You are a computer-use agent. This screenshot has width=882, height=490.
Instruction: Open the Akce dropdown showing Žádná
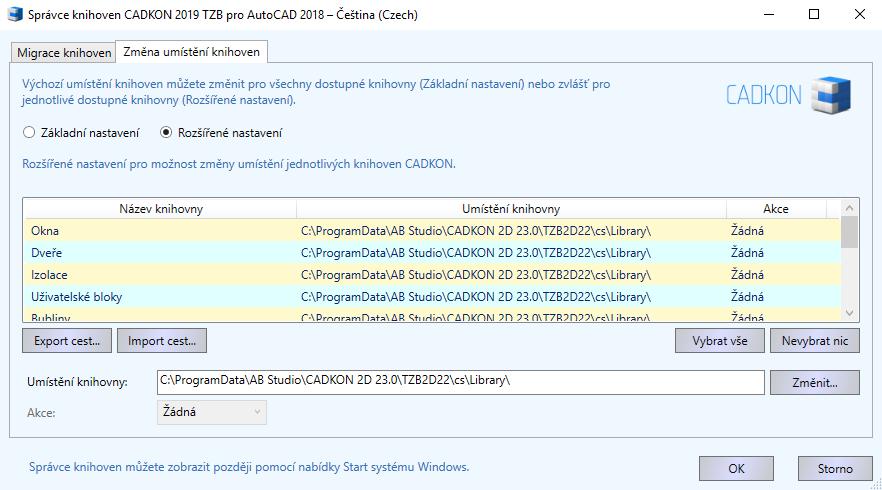click(x=212, y=412)
